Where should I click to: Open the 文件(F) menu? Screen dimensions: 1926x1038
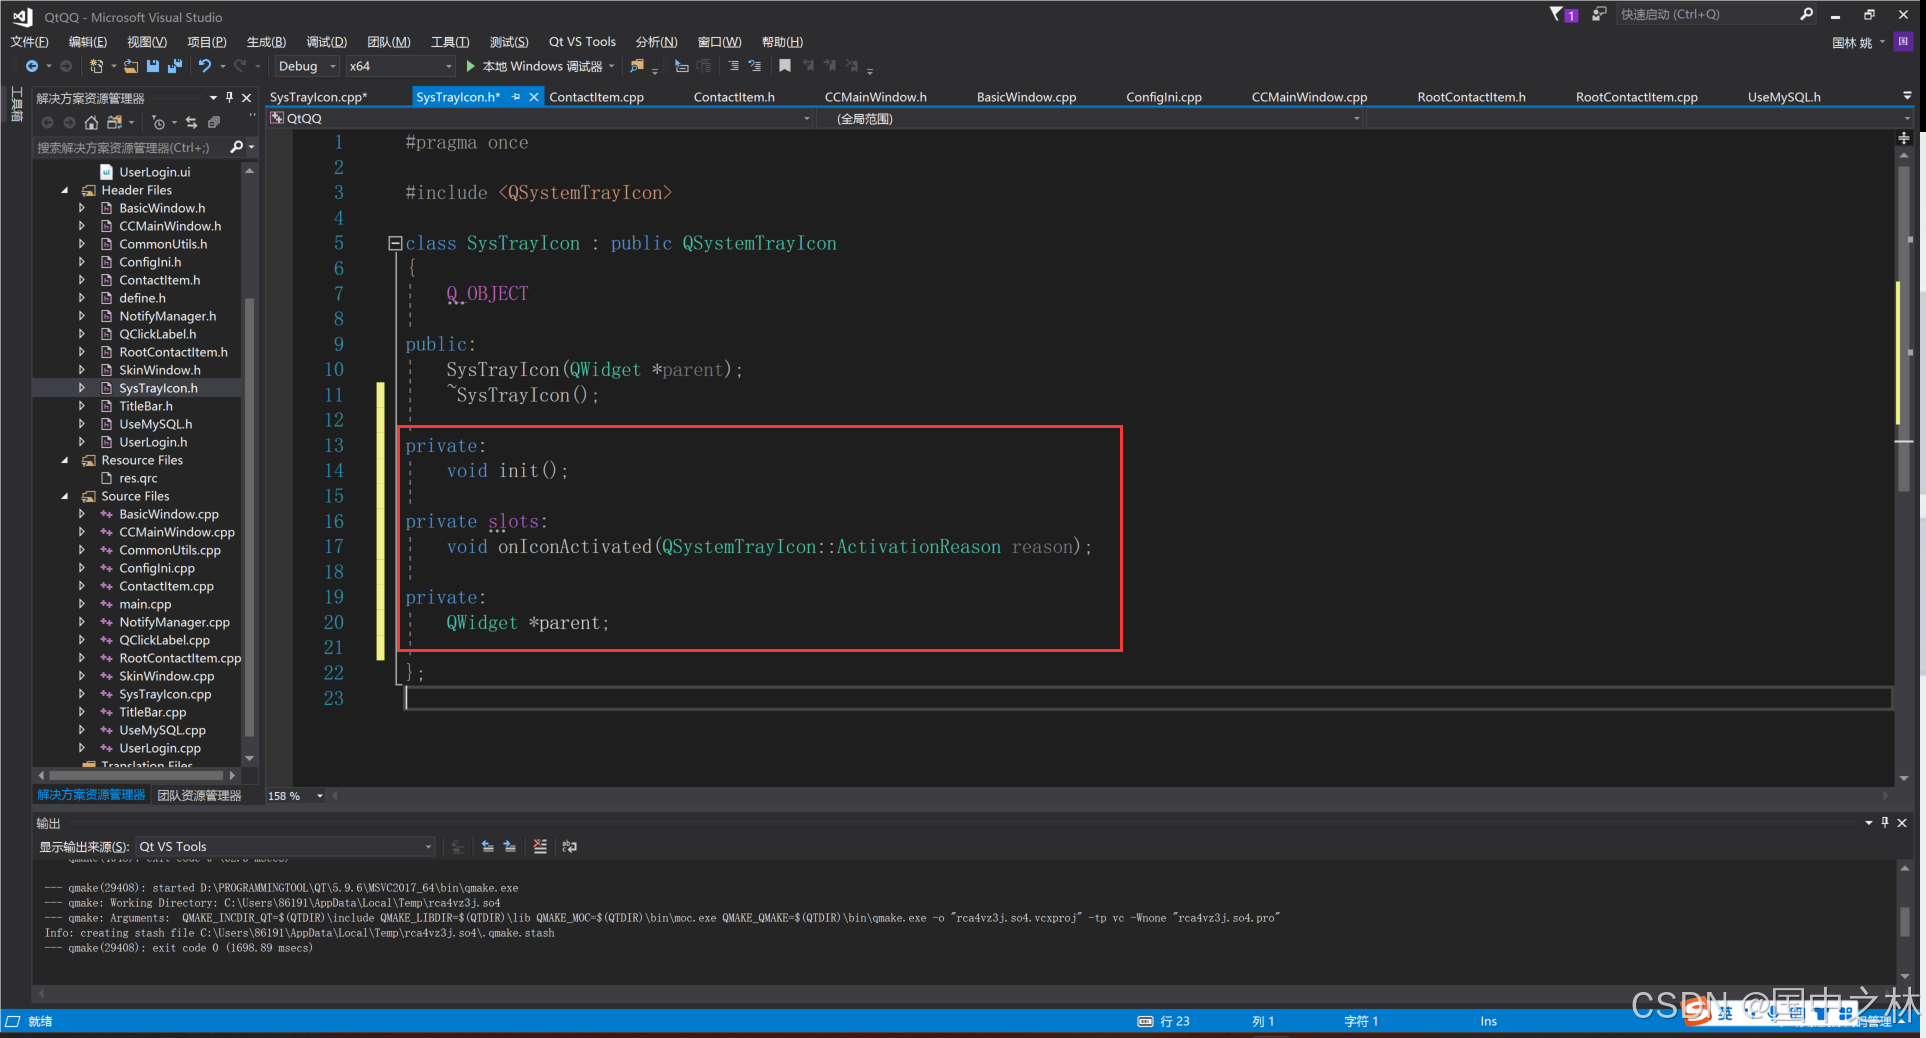29,42
